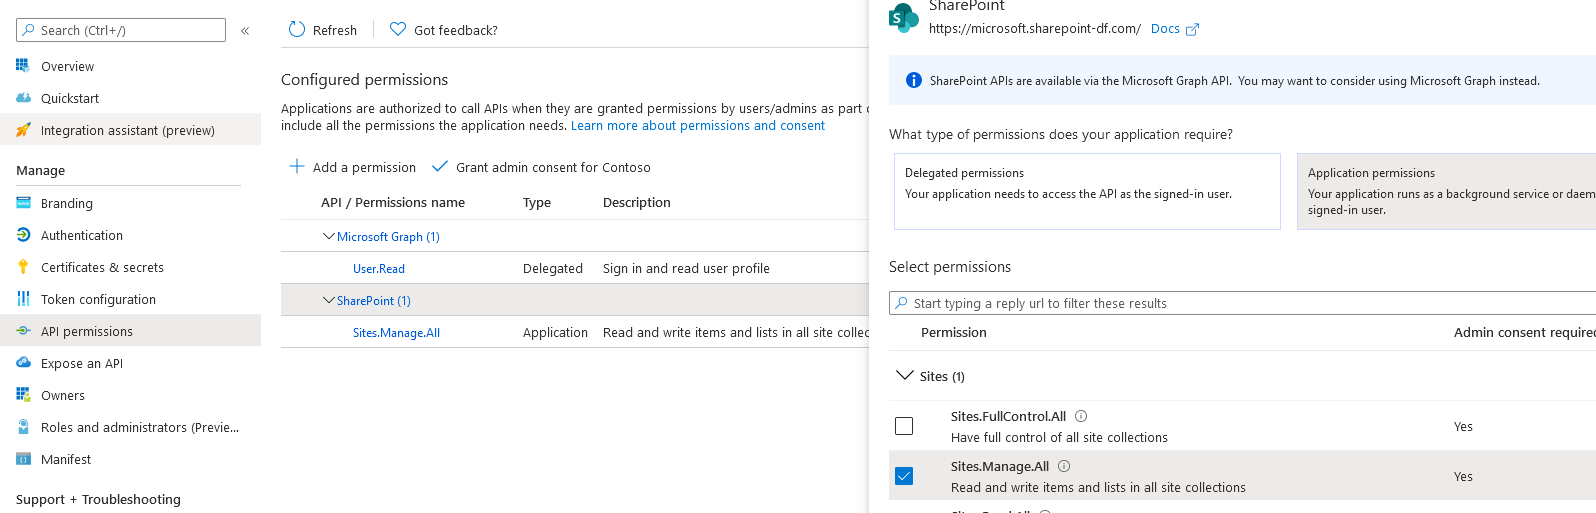This screenshot has height=513, width=1596.
Task: Click the Expose an API cloud icon
Action: tap(23, 363)
